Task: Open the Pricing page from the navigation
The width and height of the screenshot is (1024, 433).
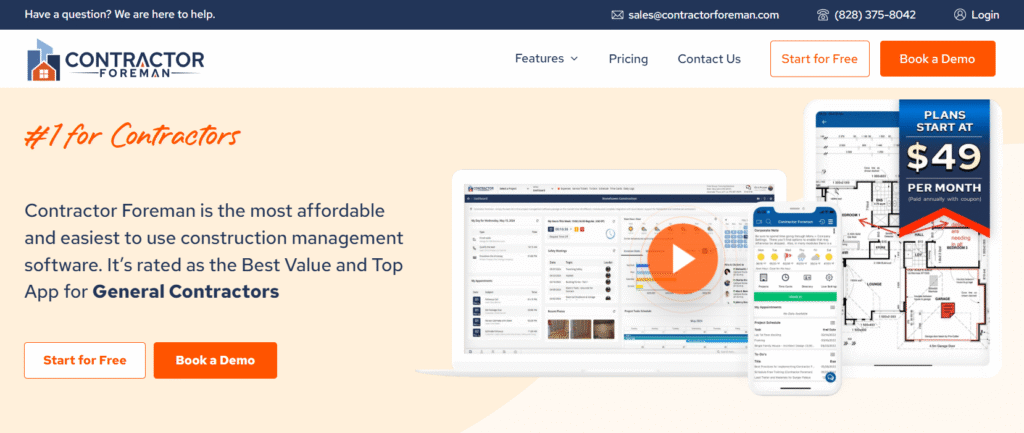Action: click(628, 59)
